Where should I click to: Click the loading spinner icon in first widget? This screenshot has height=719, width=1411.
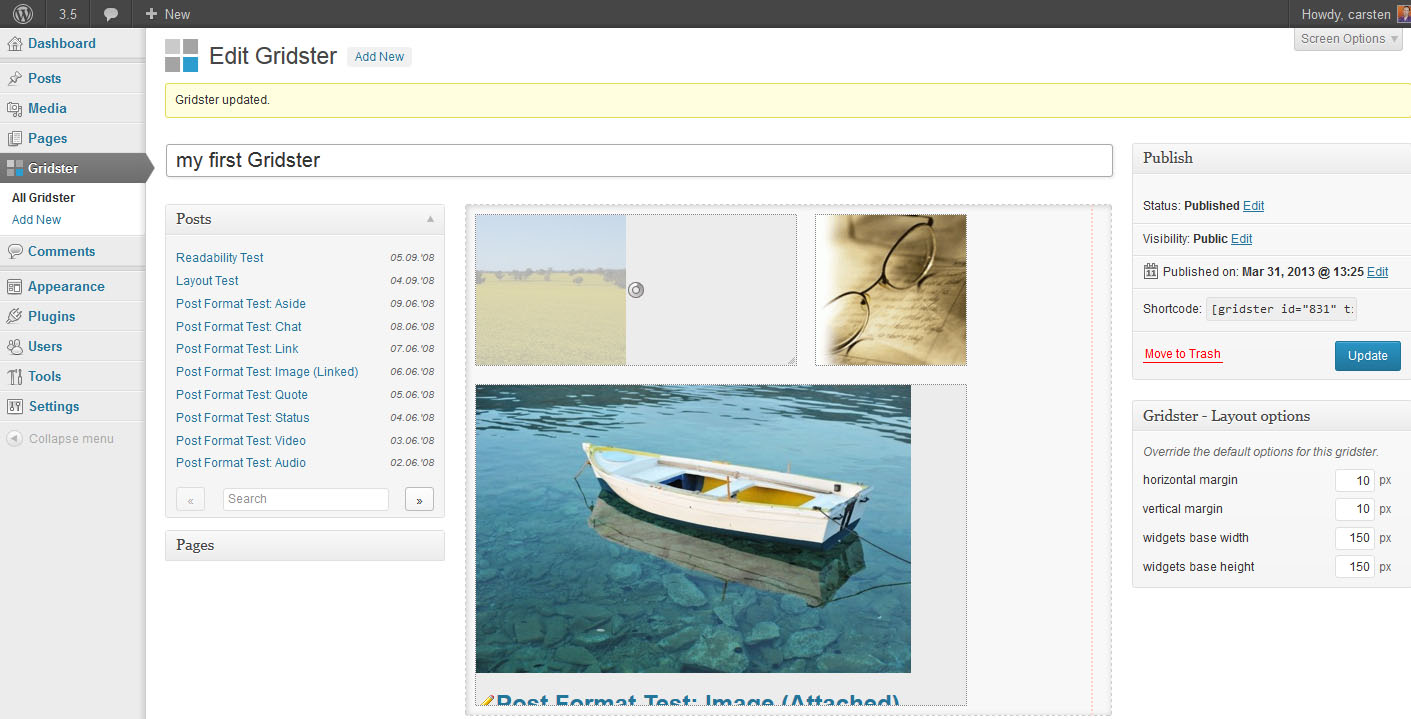(635, 290)
